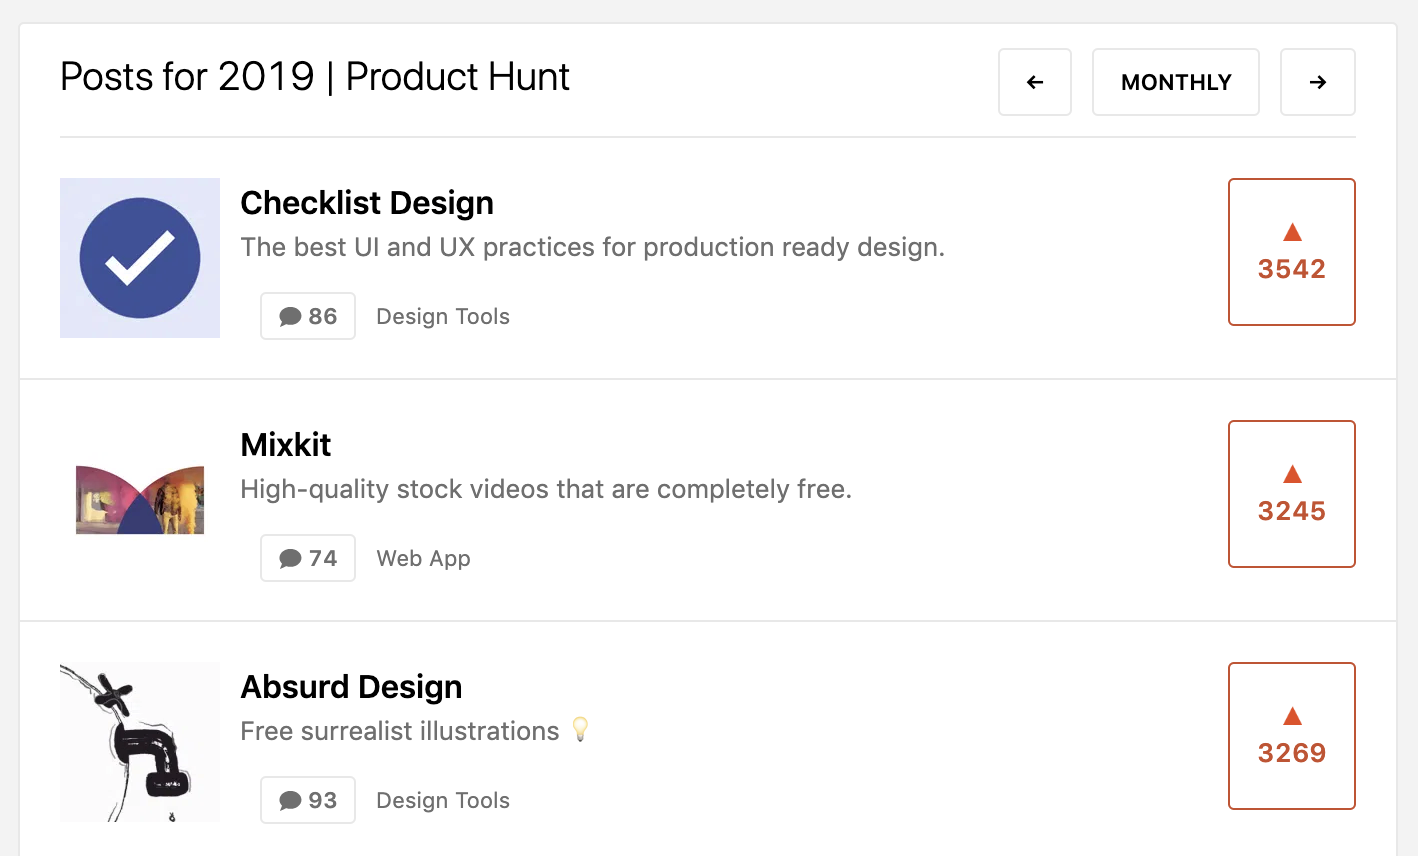Select the Design Tools tag under Checklist Design
This screenshot has height=856, width=1418.
443,316
